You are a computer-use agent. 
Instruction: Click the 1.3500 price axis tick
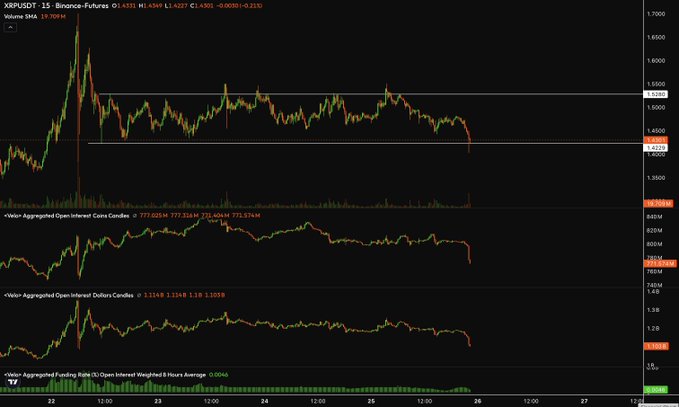coord(656,178)
